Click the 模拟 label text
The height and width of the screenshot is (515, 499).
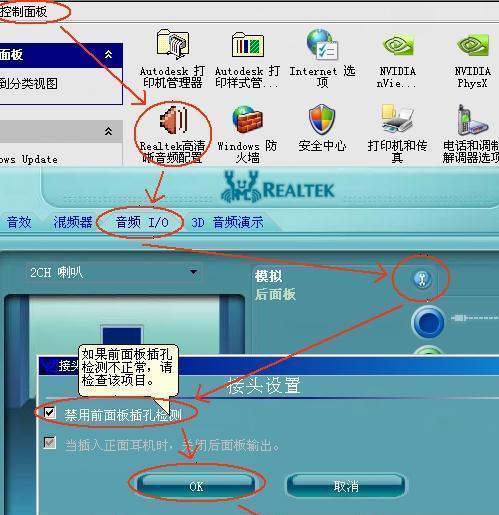click(268, 276)
